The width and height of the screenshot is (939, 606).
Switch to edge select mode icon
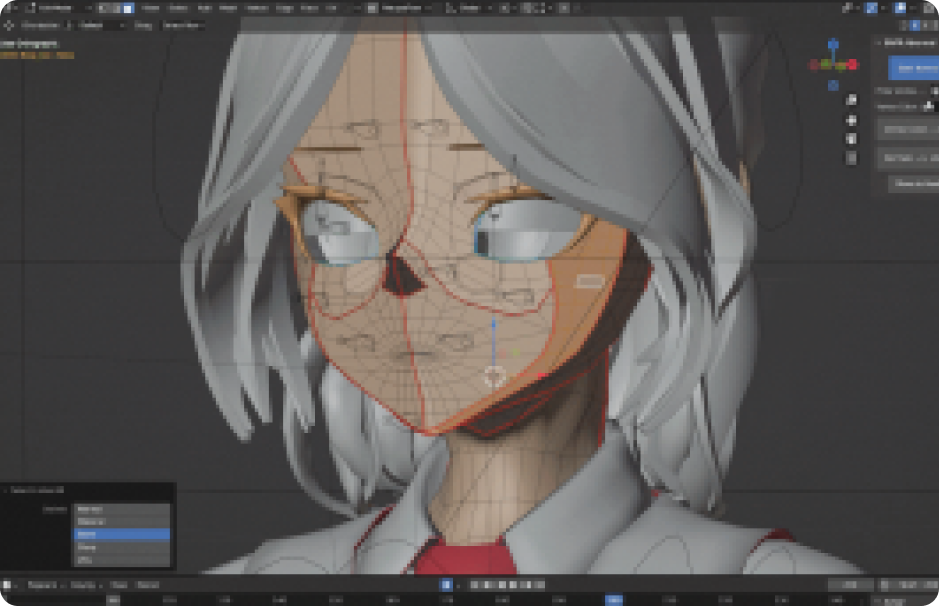(115, 8)
